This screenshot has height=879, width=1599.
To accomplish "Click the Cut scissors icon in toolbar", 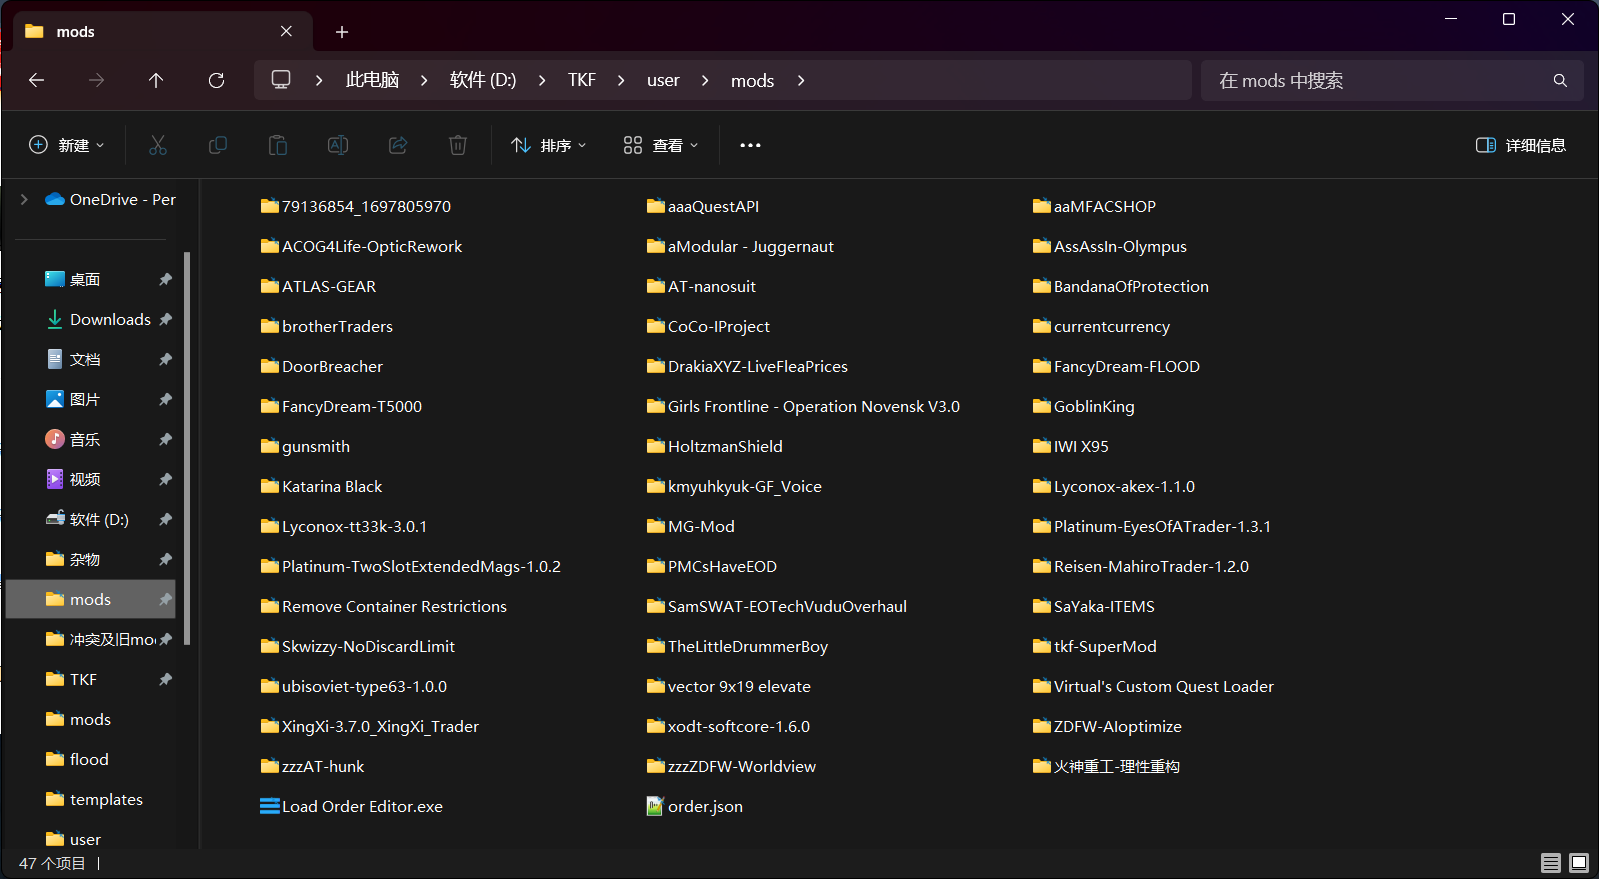I will (158, 146).
